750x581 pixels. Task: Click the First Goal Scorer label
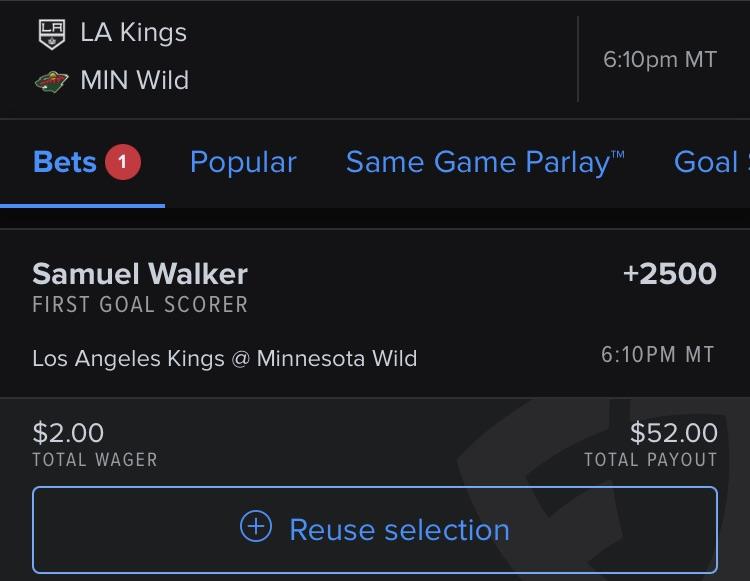point(140,305)
